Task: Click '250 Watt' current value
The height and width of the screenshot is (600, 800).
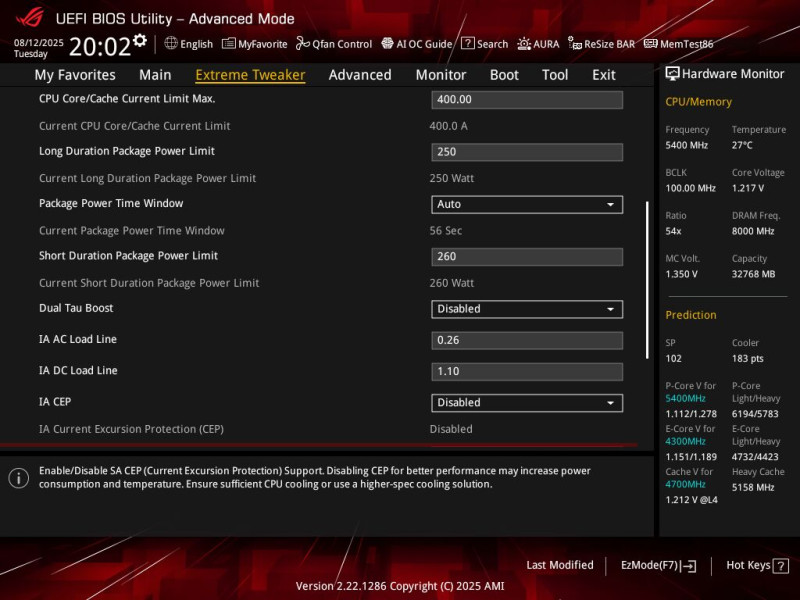Action: [x=452, y=178]
